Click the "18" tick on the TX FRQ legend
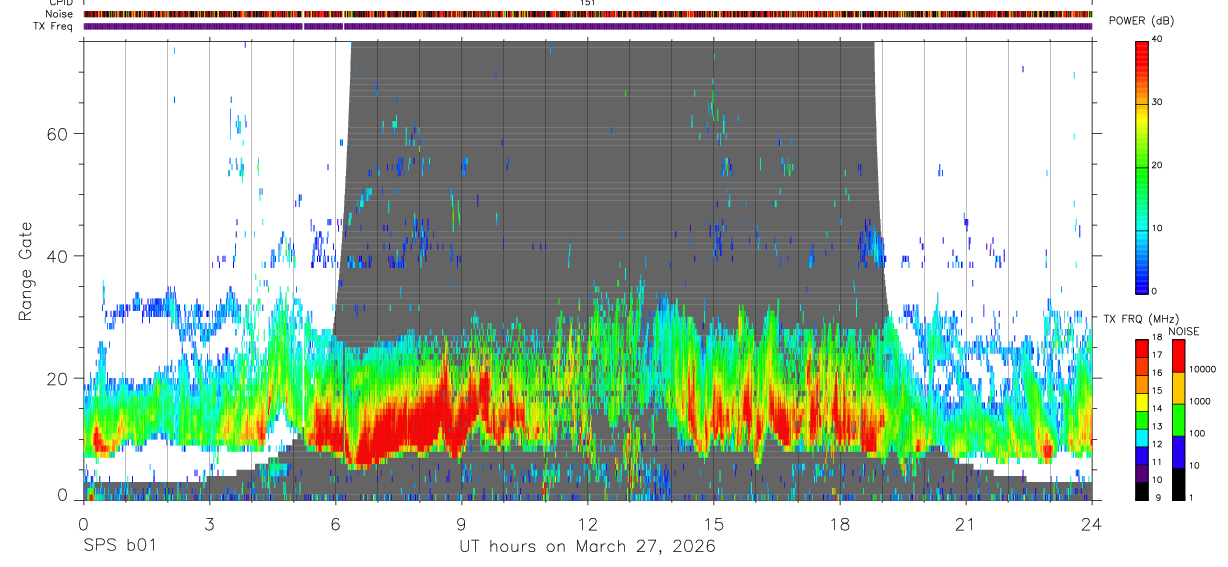Image resolution: width=1228 pixels, height=567 pixels. point(1157,338)
